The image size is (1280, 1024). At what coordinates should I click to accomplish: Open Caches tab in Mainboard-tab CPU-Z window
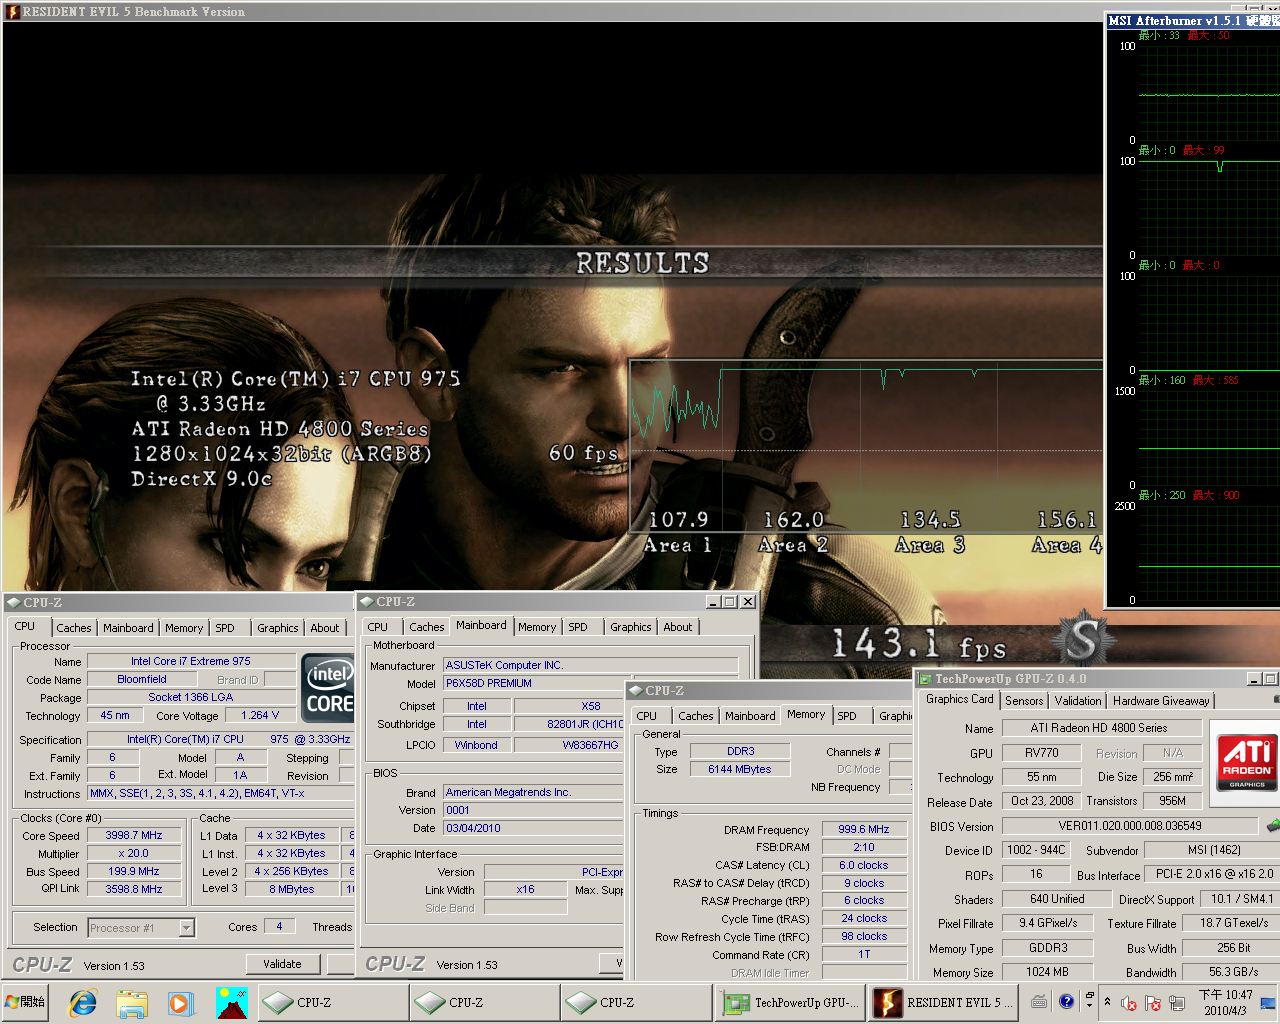coord(427,627)
